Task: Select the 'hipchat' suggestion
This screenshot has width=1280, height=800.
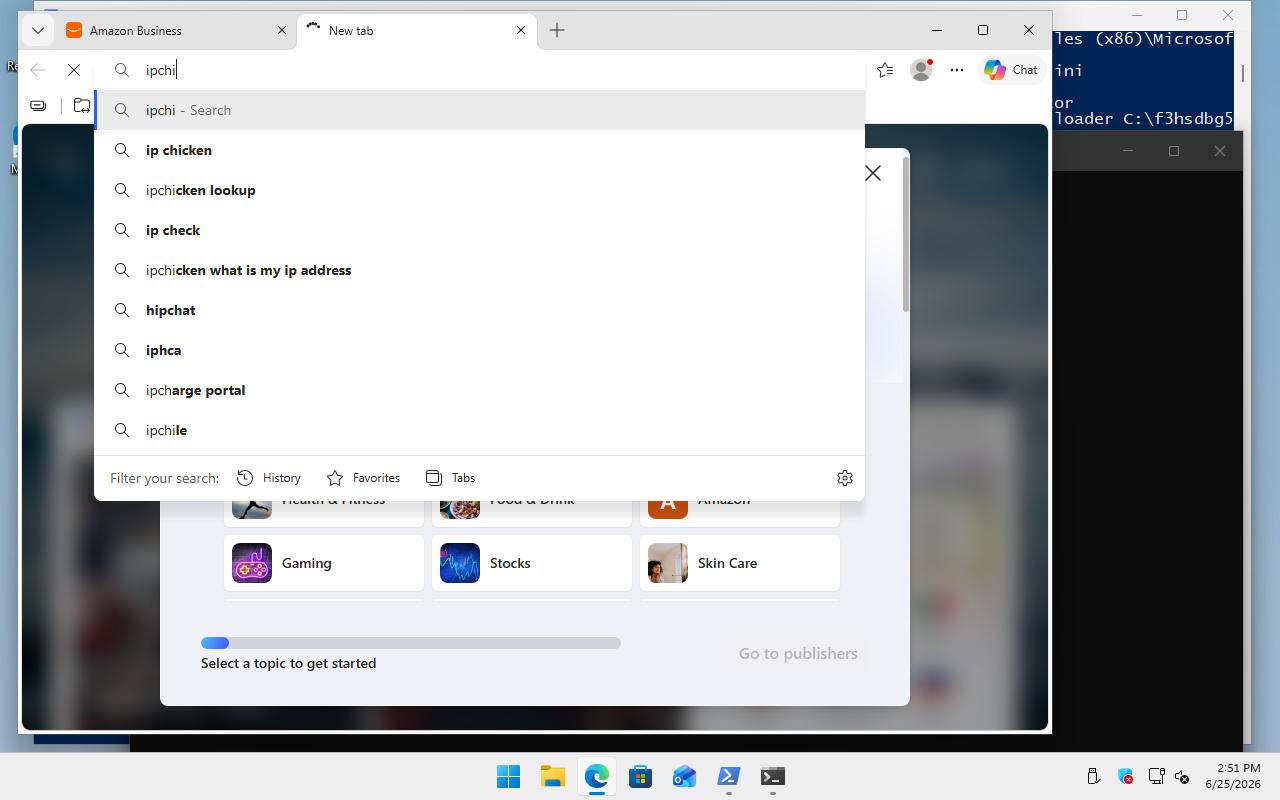Action: pos(480,310)
